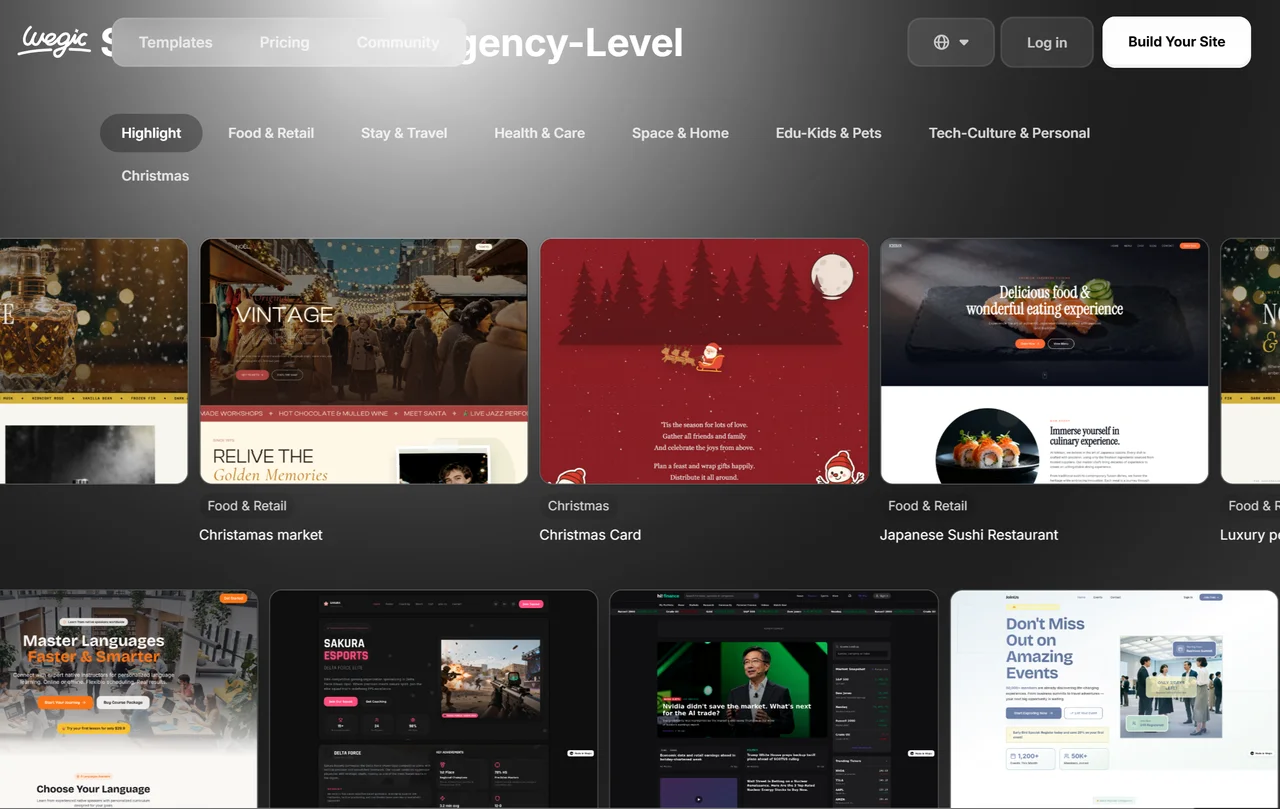Switch to the Food & Retail category

point(270,132)
